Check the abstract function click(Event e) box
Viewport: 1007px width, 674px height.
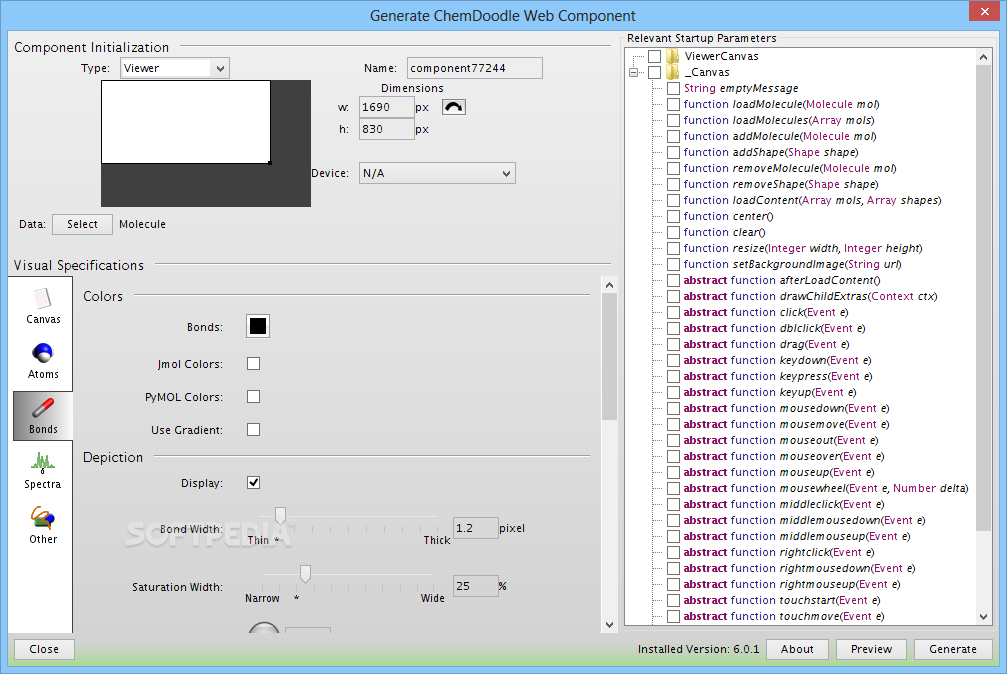673,312
